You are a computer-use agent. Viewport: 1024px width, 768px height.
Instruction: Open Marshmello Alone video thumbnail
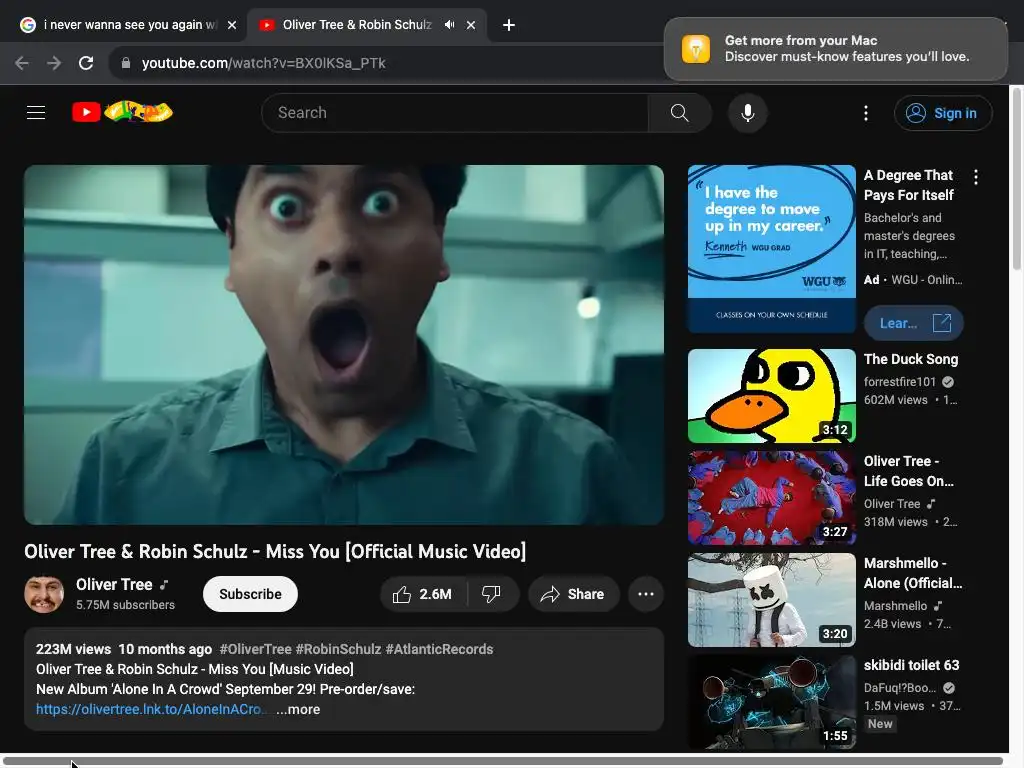point(771,600)
